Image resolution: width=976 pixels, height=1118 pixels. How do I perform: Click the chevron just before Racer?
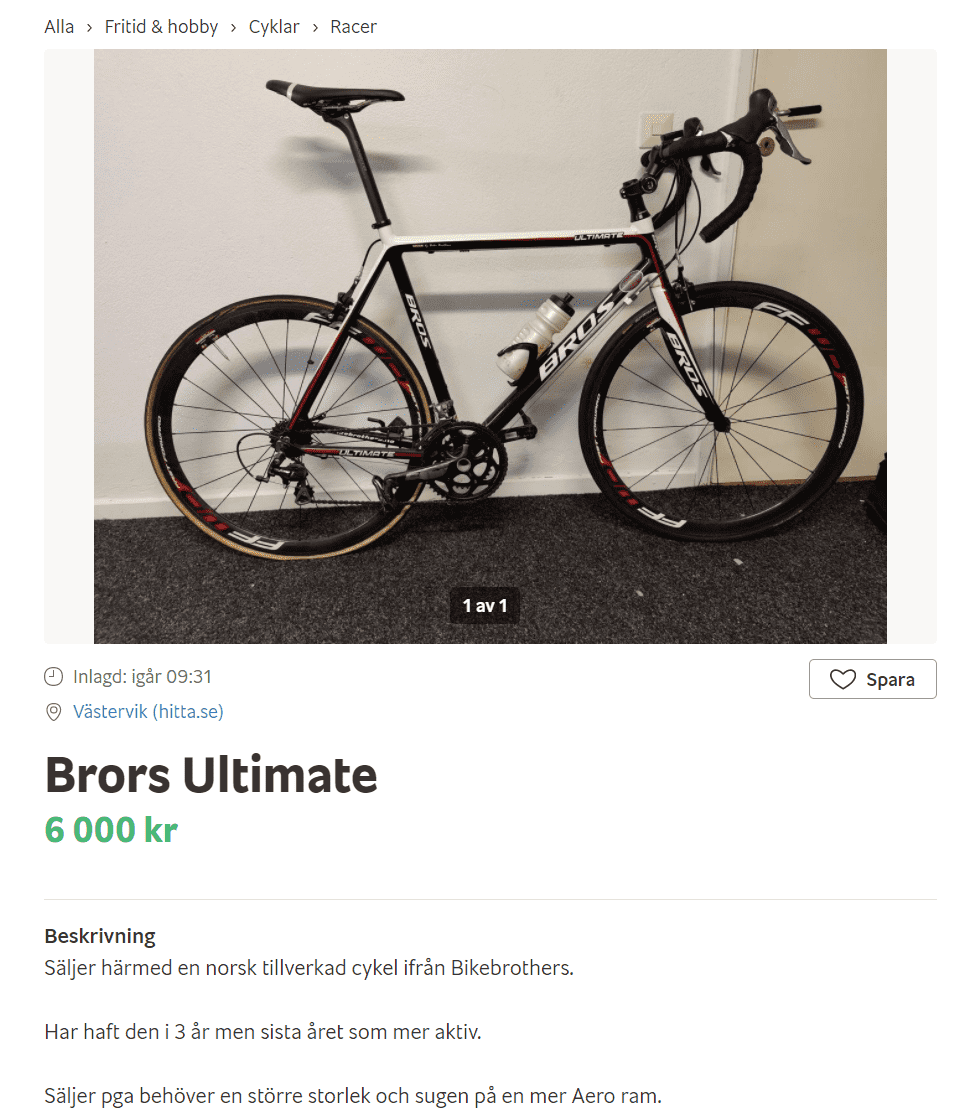(x=315, y=27)
